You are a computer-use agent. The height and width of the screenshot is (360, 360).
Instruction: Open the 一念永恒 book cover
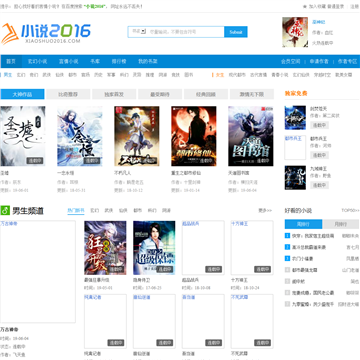coord(80,136)
